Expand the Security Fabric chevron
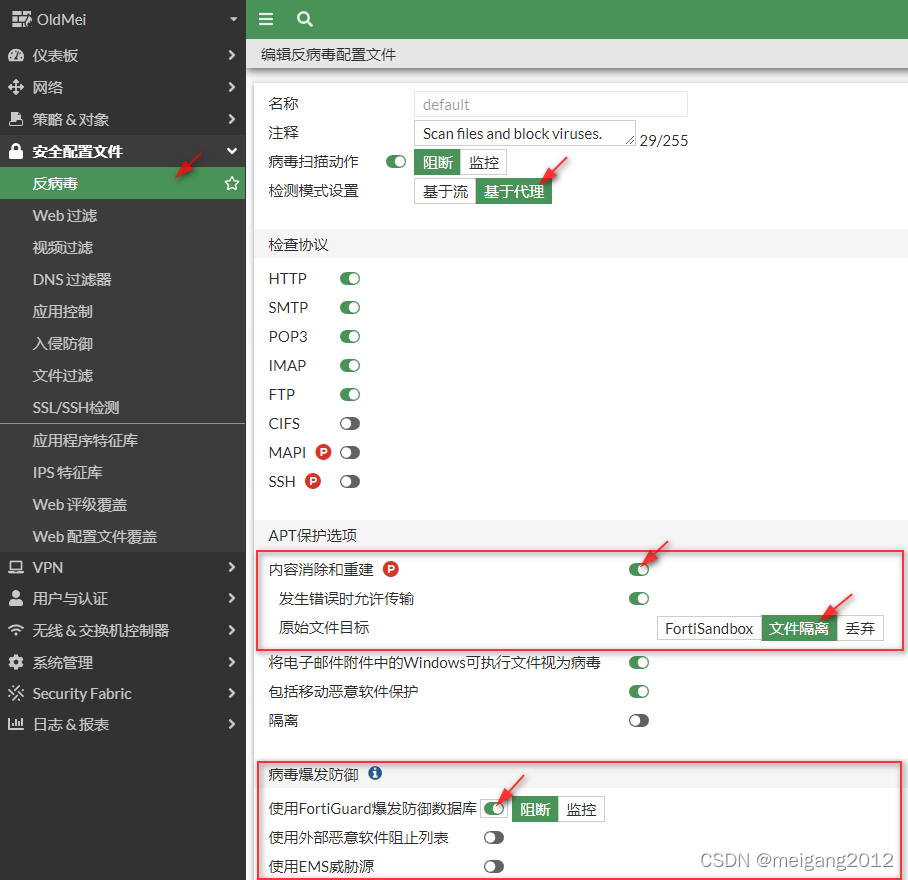Image resolution: width=908 pixels, height=880 pixels. pyautogui.click(x=232, y=693)
